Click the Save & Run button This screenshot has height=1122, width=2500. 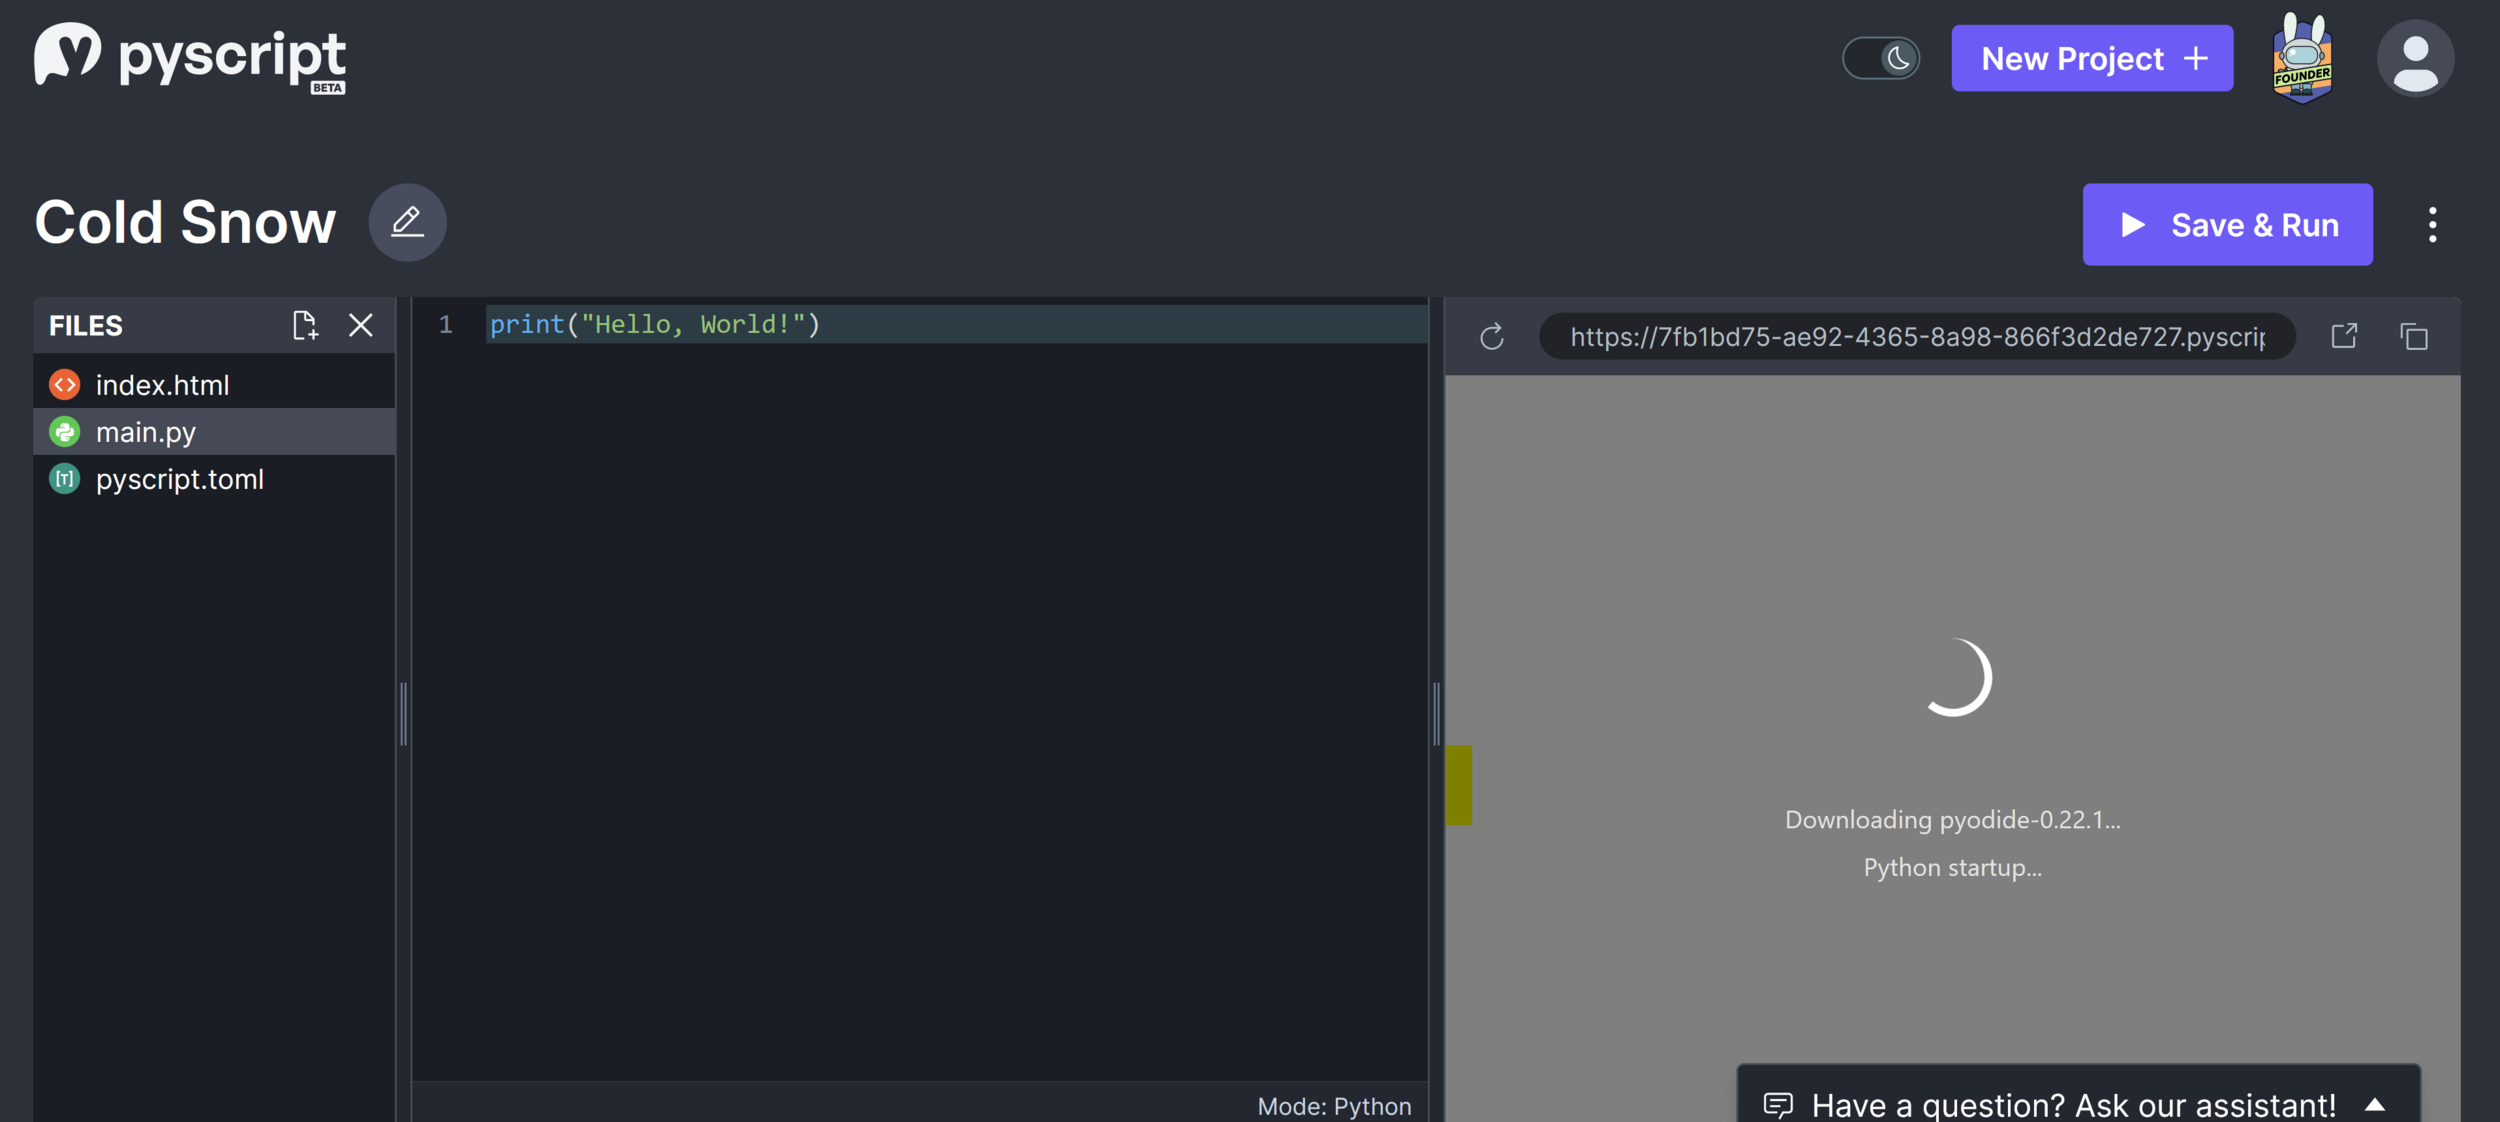(x=2227, y=225)
